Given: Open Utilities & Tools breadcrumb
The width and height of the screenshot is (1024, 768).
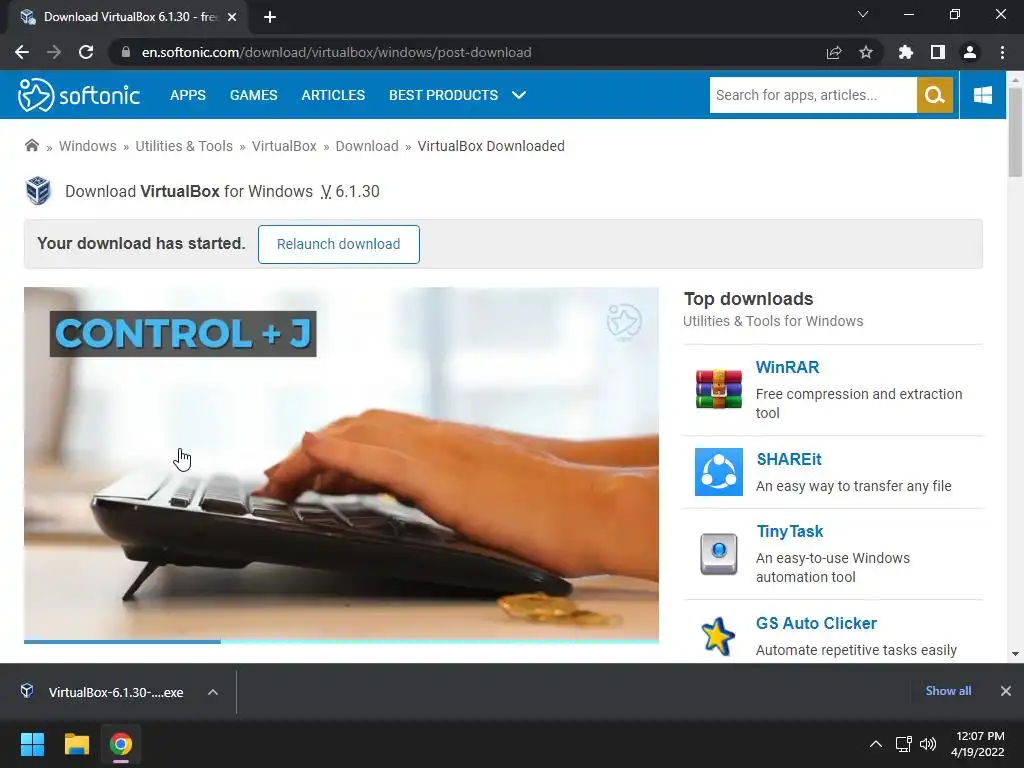Looking at the screenshot, I should point(184,146).
